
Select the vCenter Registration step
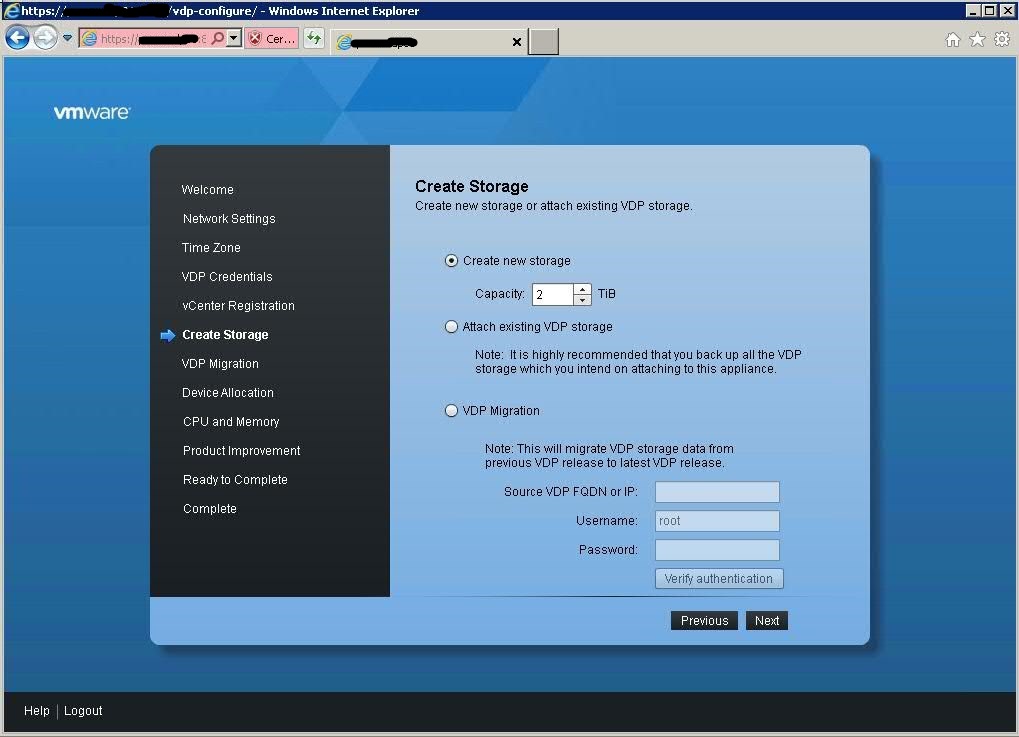point(239,305)
